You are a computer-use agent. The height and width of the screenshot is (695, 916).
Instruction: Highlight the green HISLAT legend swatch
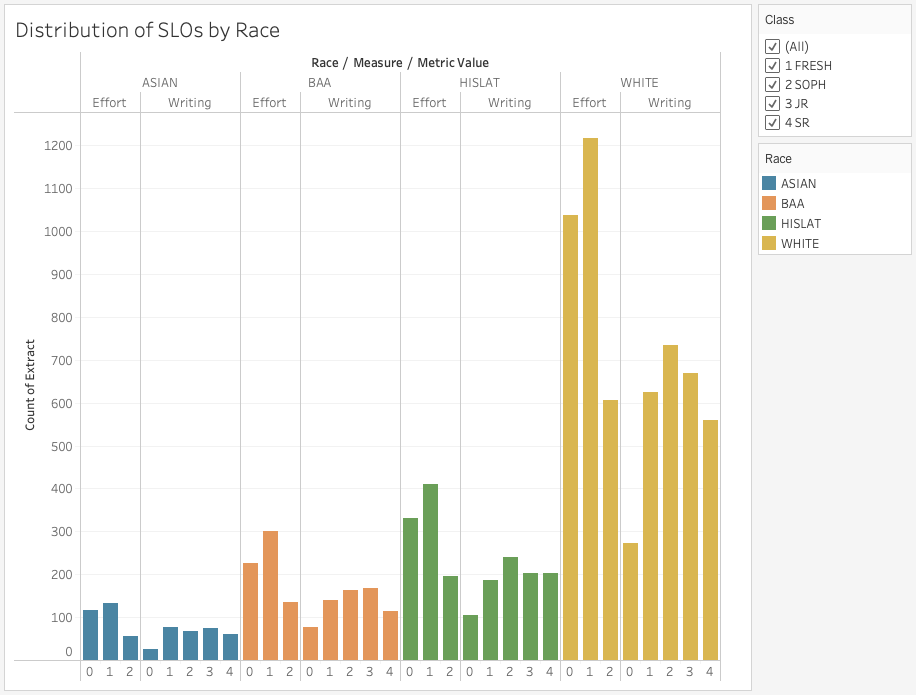[x=769, y=224]
